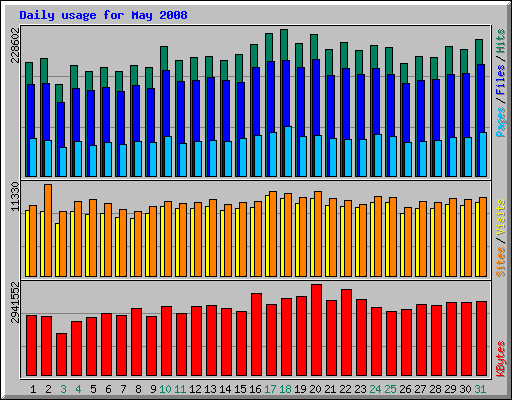
Task: Click green day label 3
Action: [63, 389]
